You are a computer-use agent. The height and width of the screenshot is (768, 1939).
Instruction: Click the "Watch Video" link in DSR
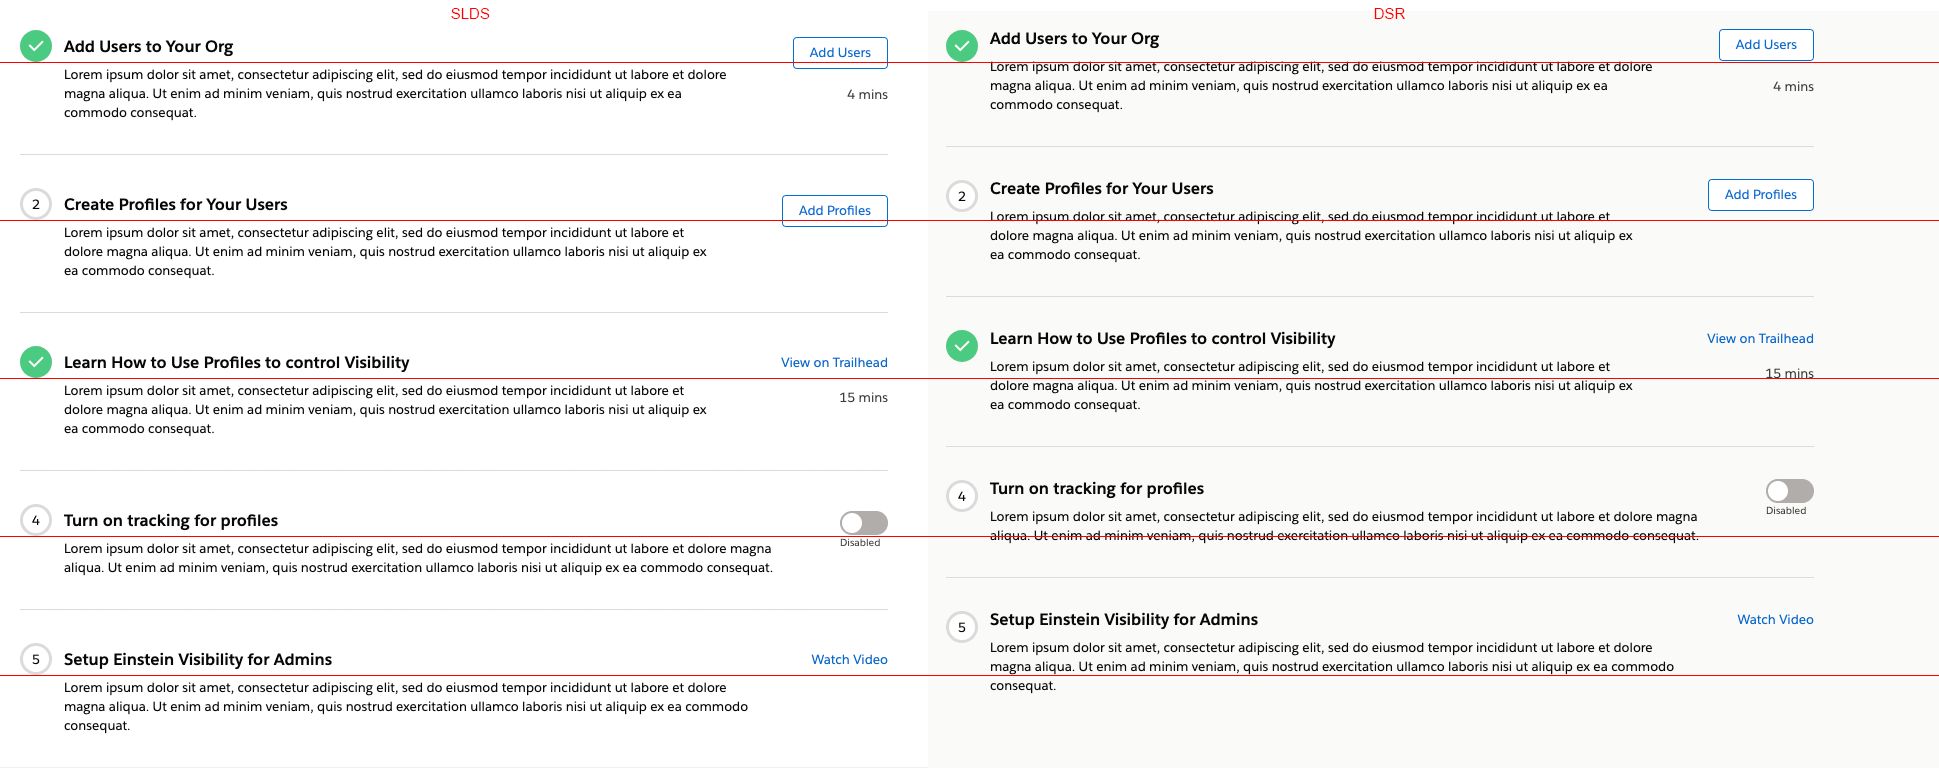pos(1775,619)
